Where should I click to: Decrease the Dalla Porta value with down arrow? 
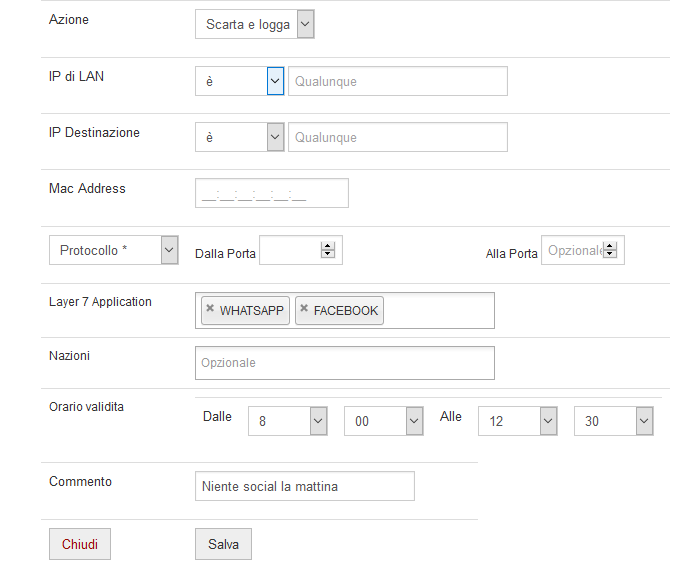[x=327, y=254]
